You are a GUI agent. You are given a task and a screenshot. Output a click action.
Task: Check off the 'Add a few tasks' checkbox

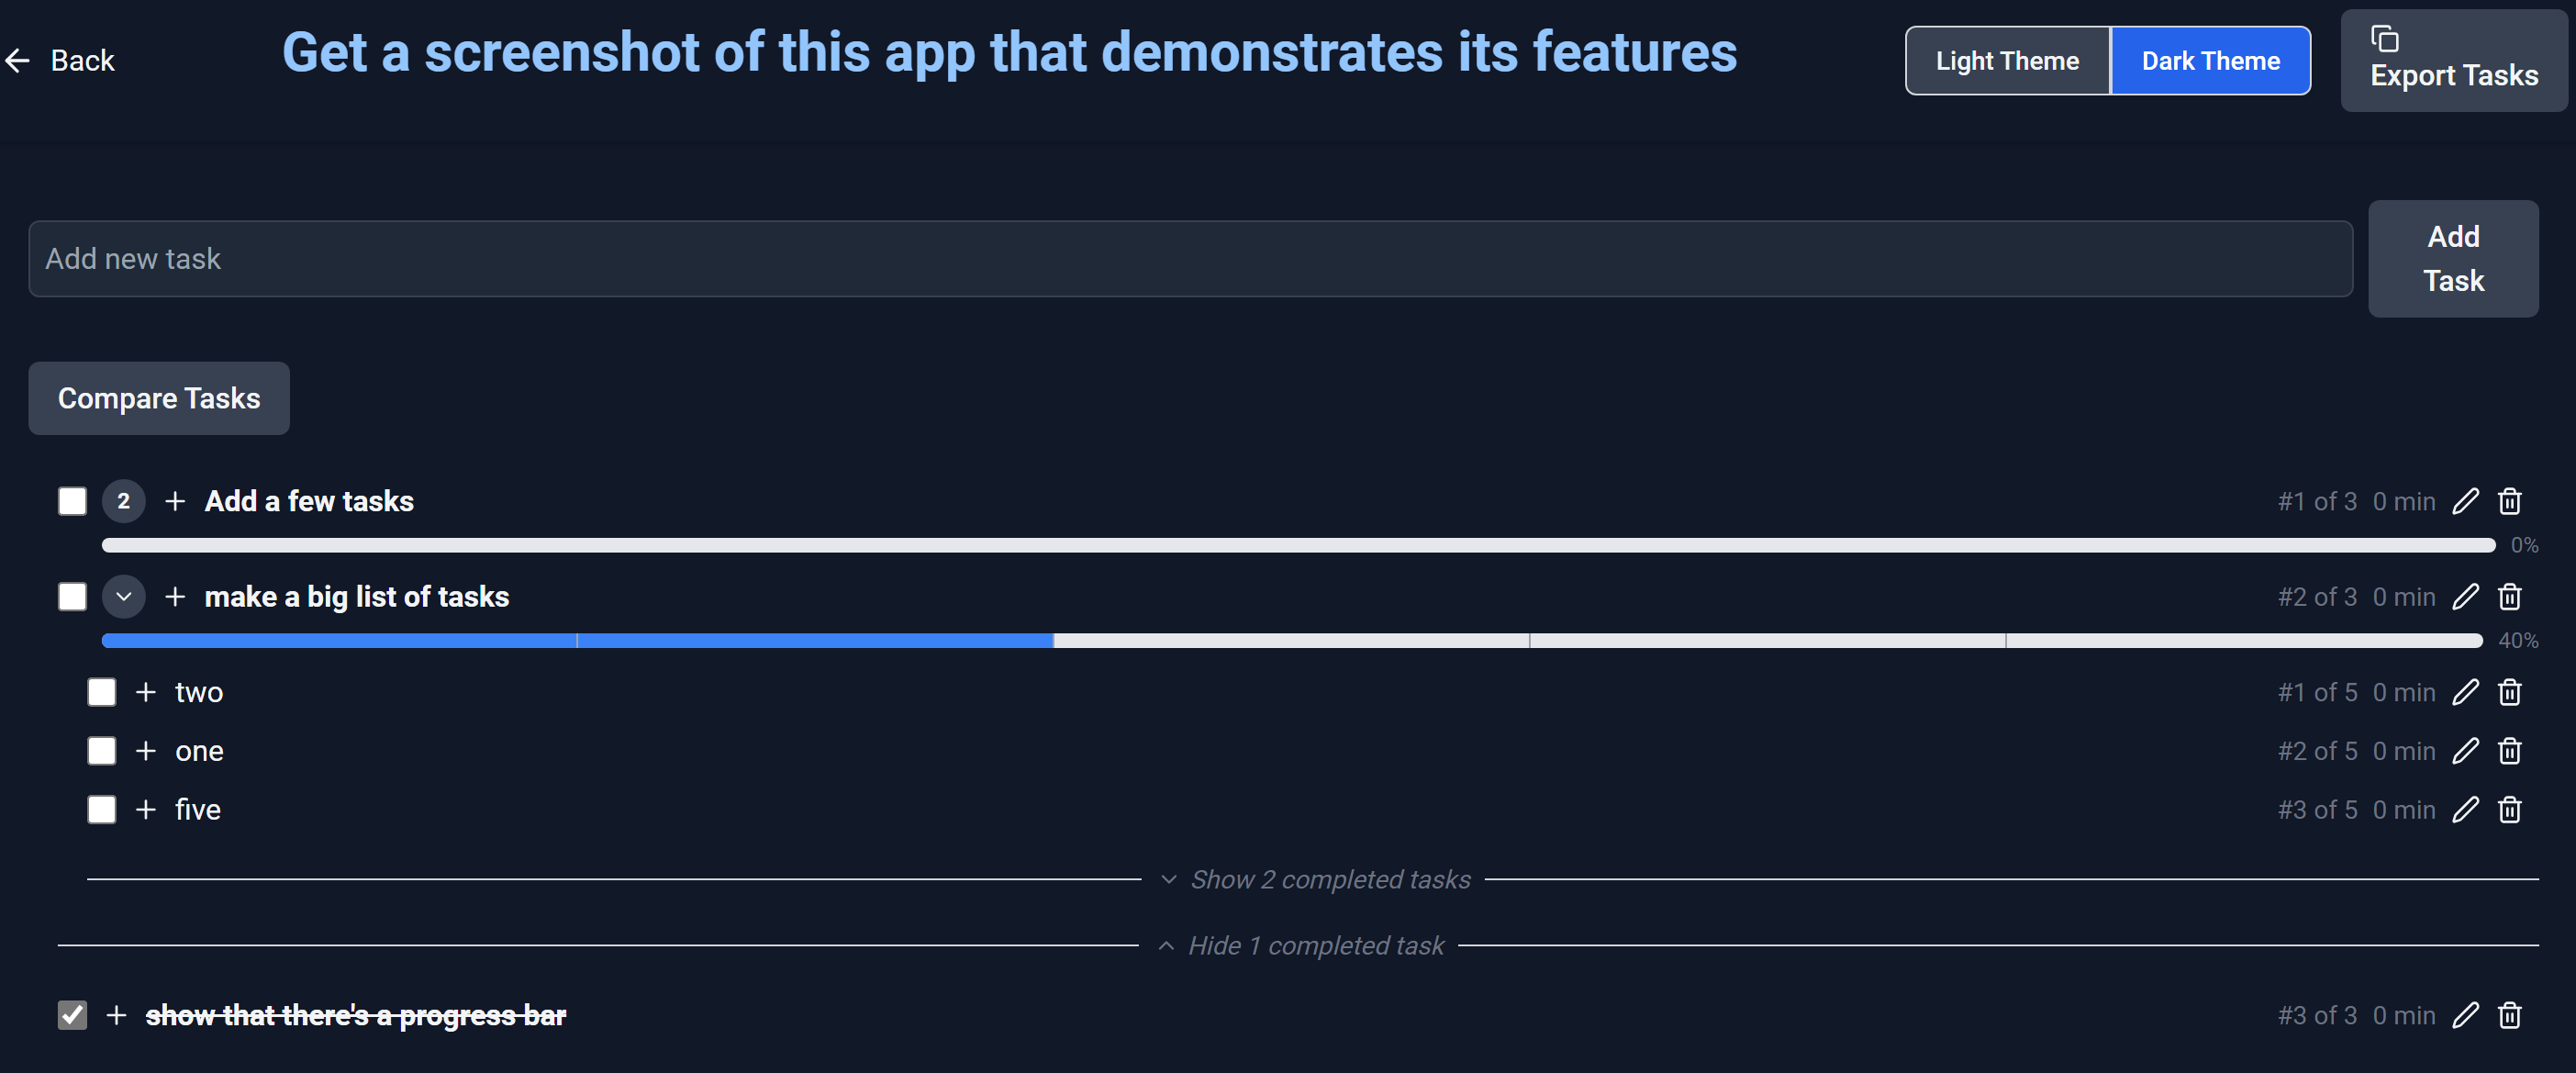click(72, 501)
